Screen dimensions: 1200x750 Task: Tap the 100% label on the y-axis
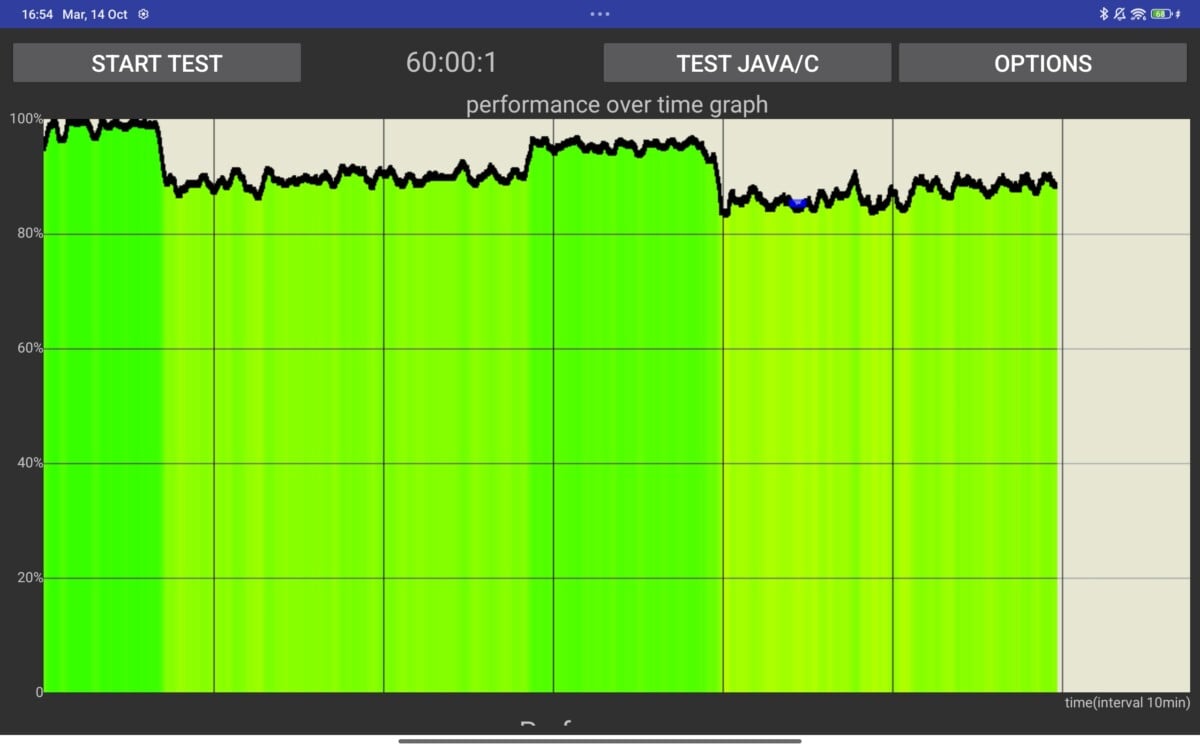(25, 119)
